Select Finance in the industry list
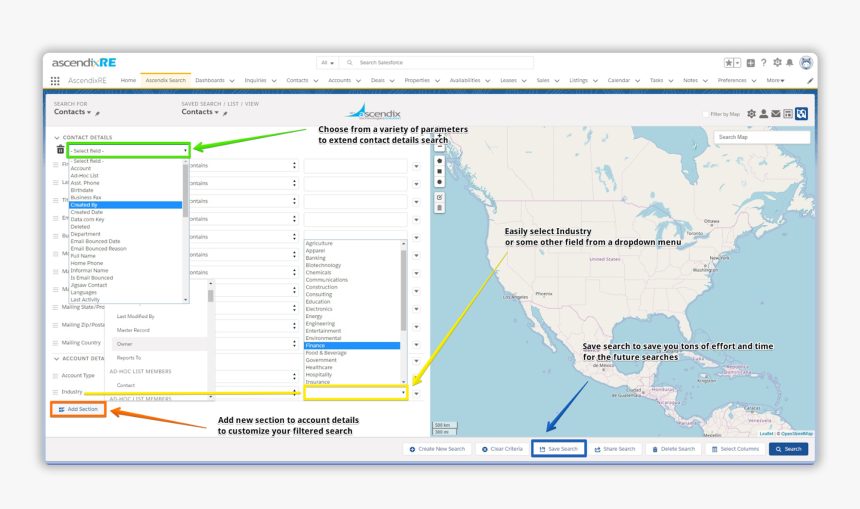Viewport: 860px width, 509px height. pyautogui.click(x=352, y=346)
